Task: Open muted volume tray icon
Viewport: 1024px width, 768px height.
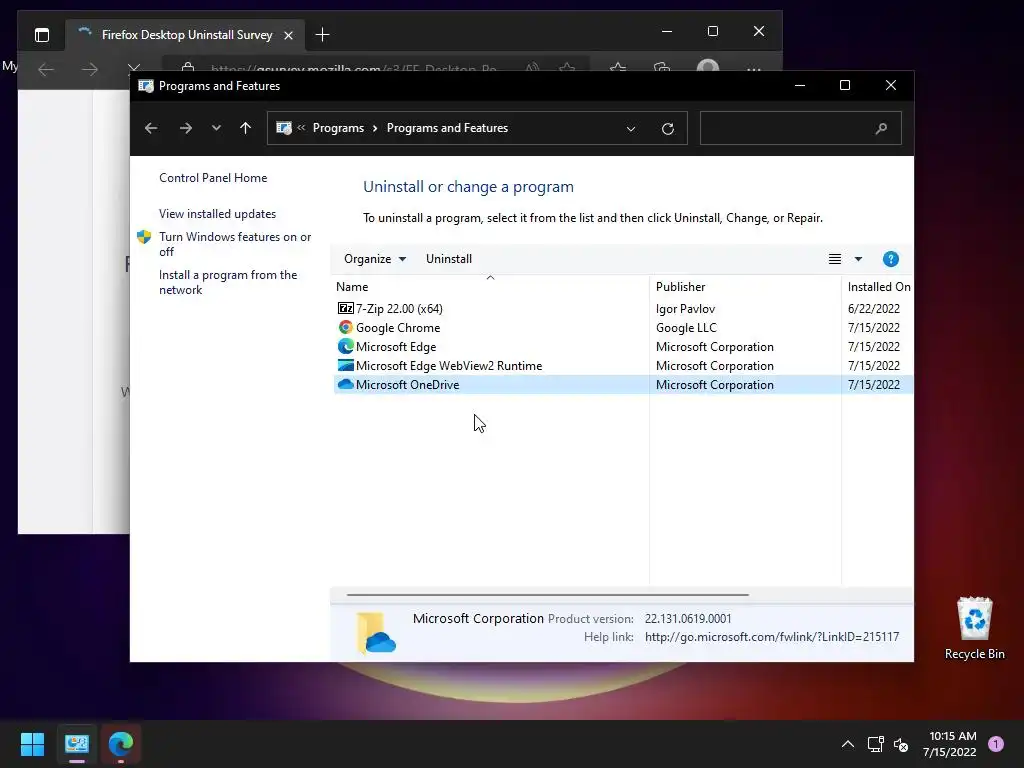Action: (x=901, y=744)
